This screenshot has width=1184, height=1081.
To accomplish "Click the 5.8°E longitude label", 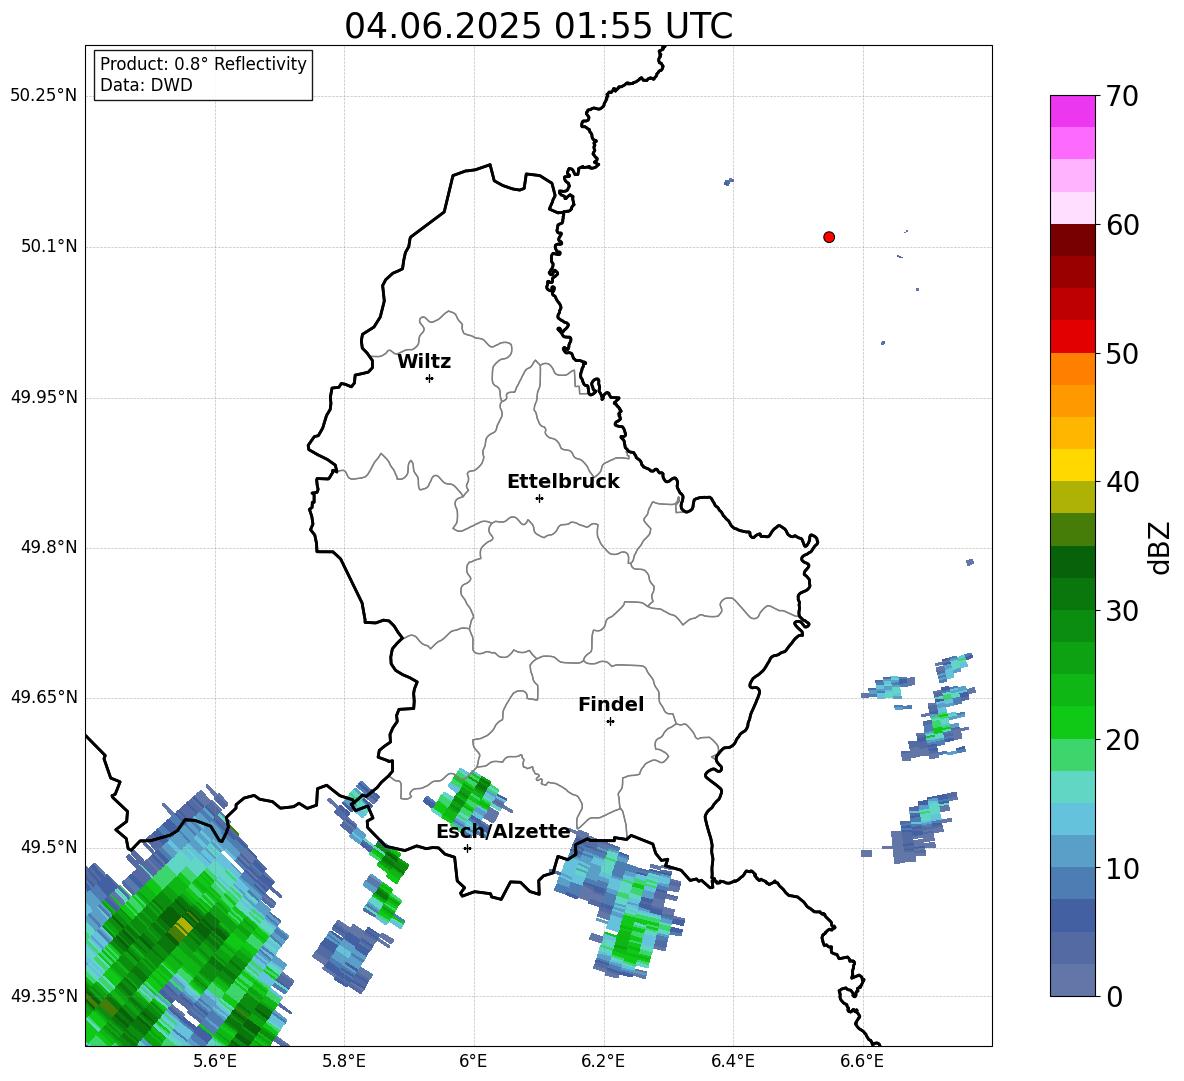I will [x=344, y=1061].
